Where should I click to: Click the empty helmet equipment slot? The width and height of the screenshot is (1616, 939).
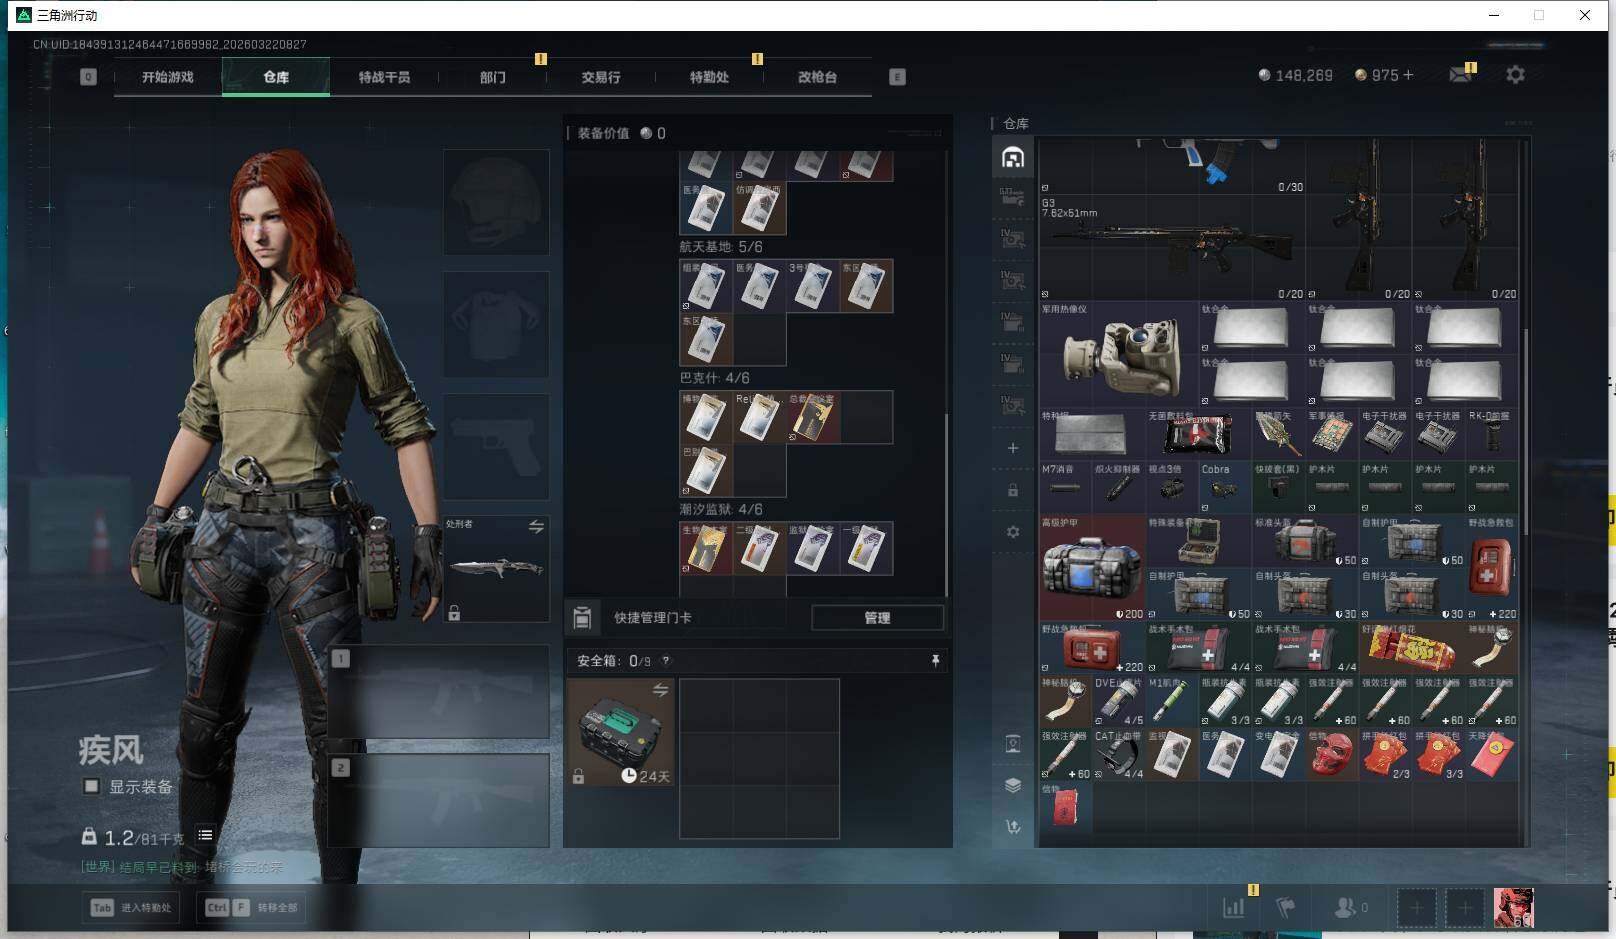click(496, 202)
